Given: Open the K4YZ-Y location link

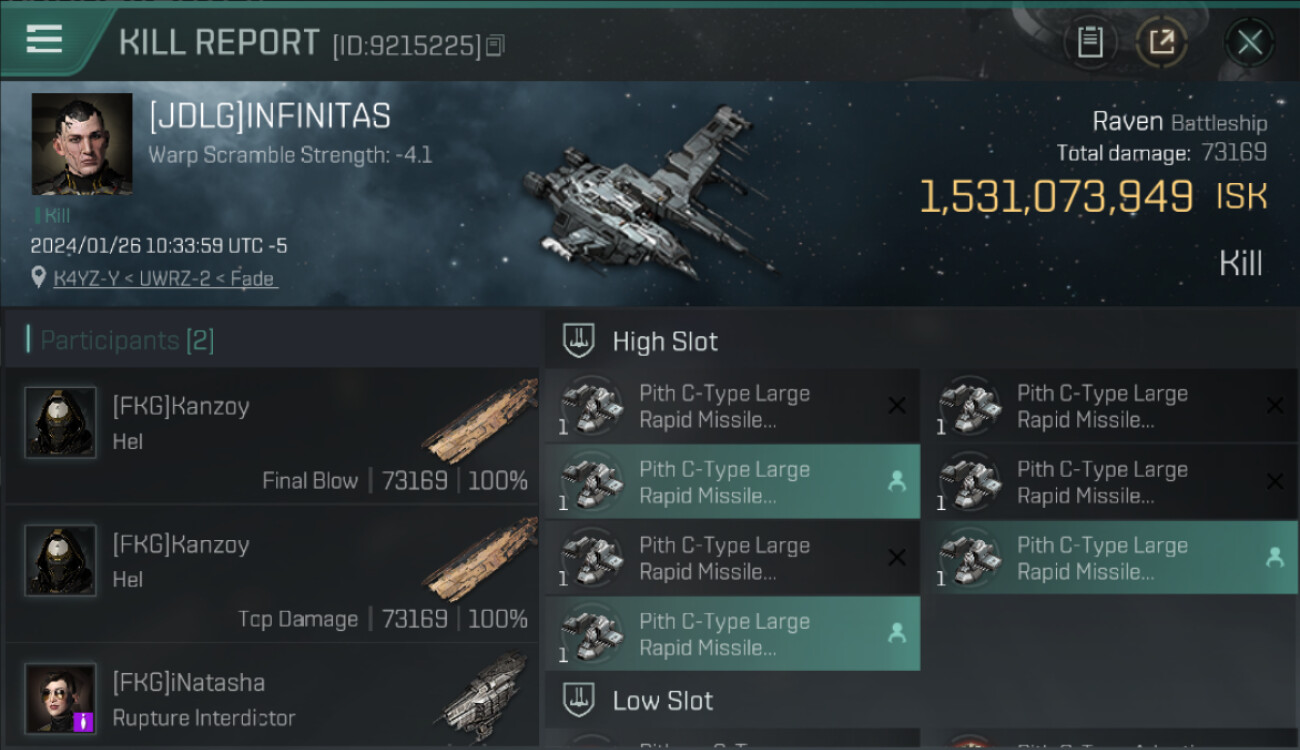Looking at the screenshot, I should point(164,279).
